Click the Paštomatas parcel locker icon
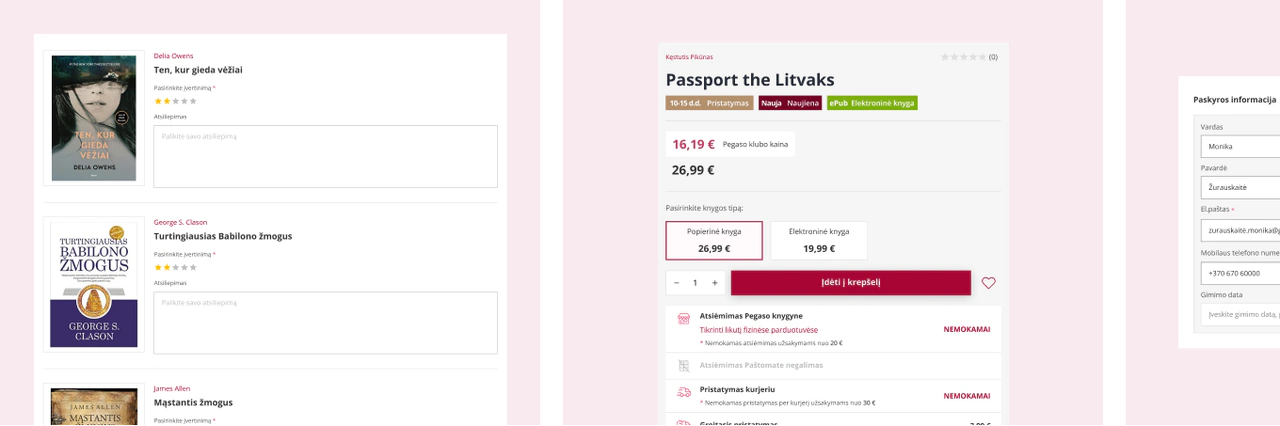This screenshot has width=1280, height=426. 684,366
